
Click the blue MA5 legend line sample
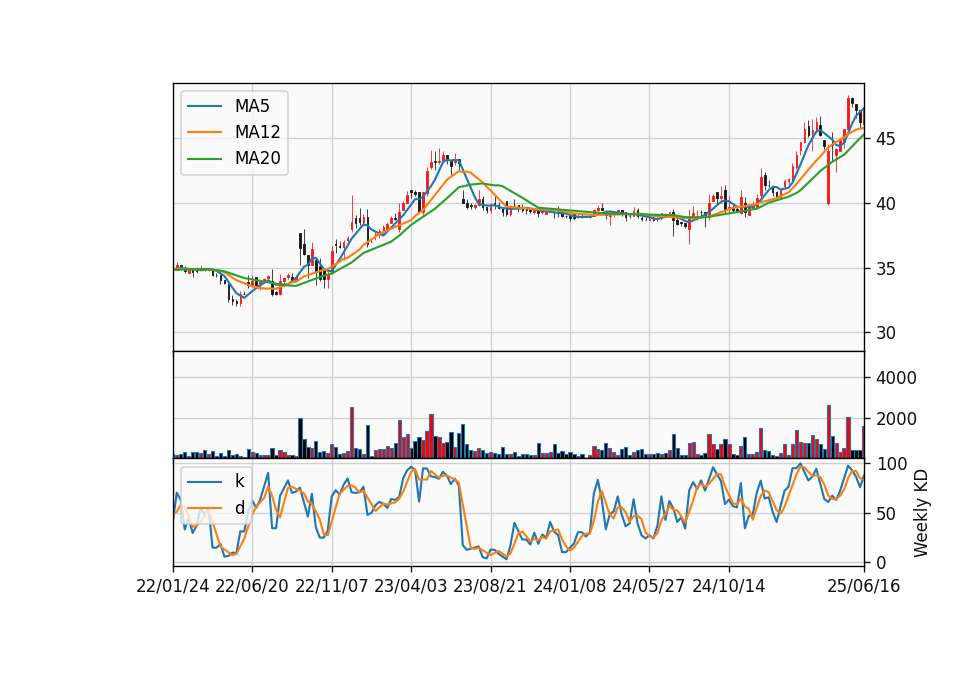coord(204,106)
